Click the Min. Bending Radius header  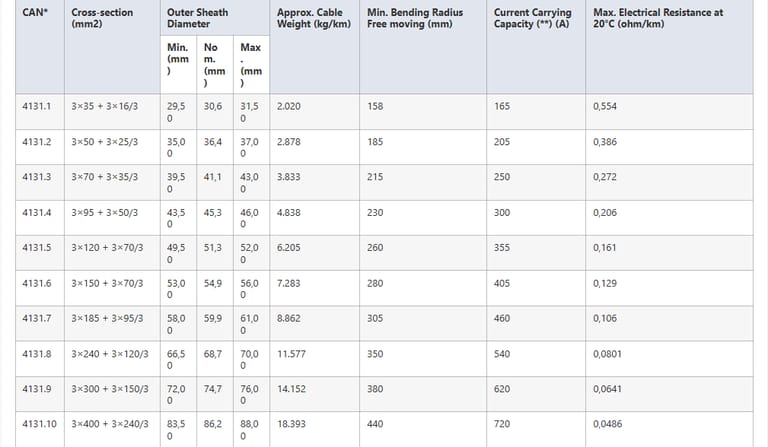pyautogui.click(x=410, y=18)
